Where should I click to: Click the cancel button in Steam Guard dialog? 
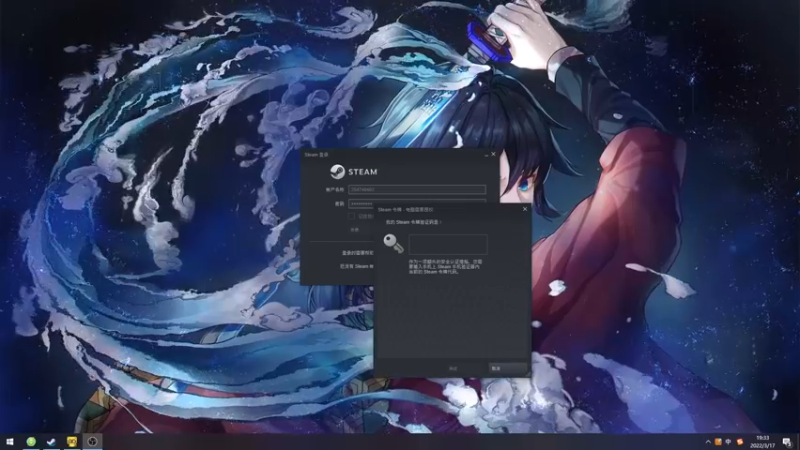tap(508, 368)
